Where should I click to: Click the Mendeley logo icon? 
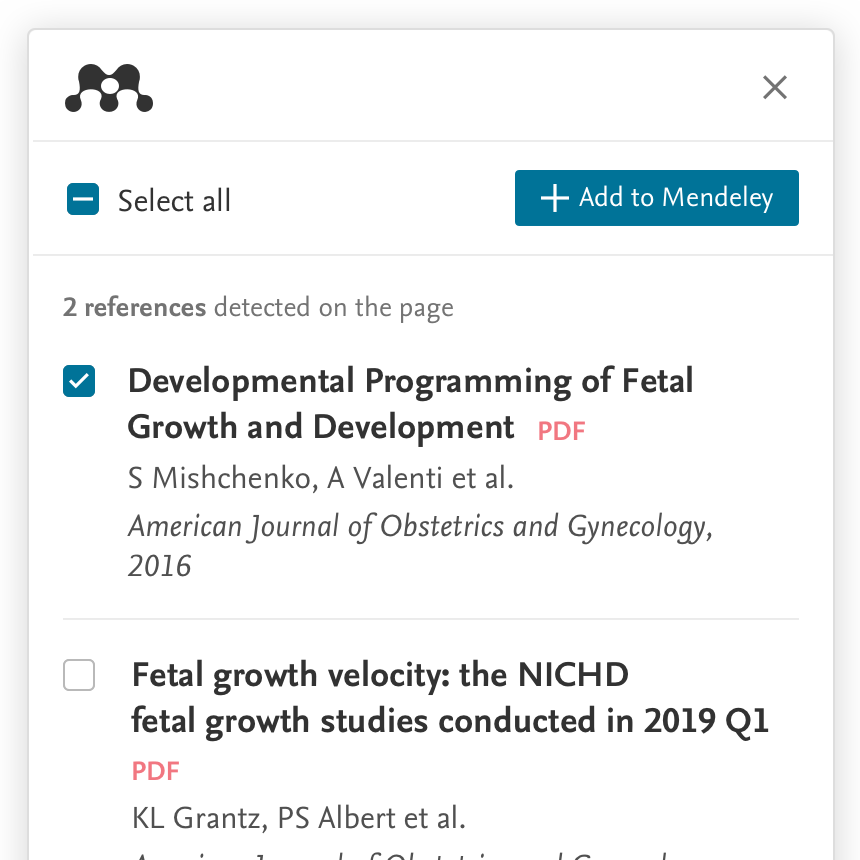[109, 88]
